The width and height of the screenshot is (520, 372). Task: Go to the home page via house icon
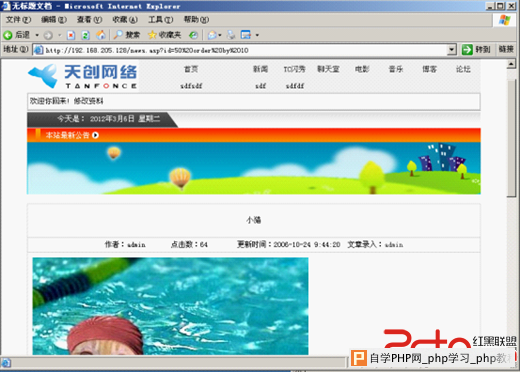tap(101, 35)
